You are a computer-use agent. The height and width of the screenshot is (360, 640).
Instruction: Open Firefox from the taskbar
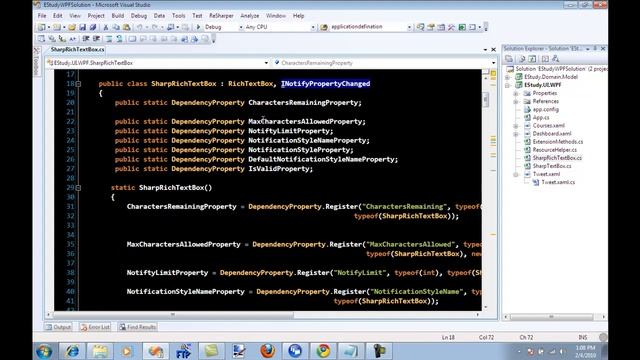point(267,351)
